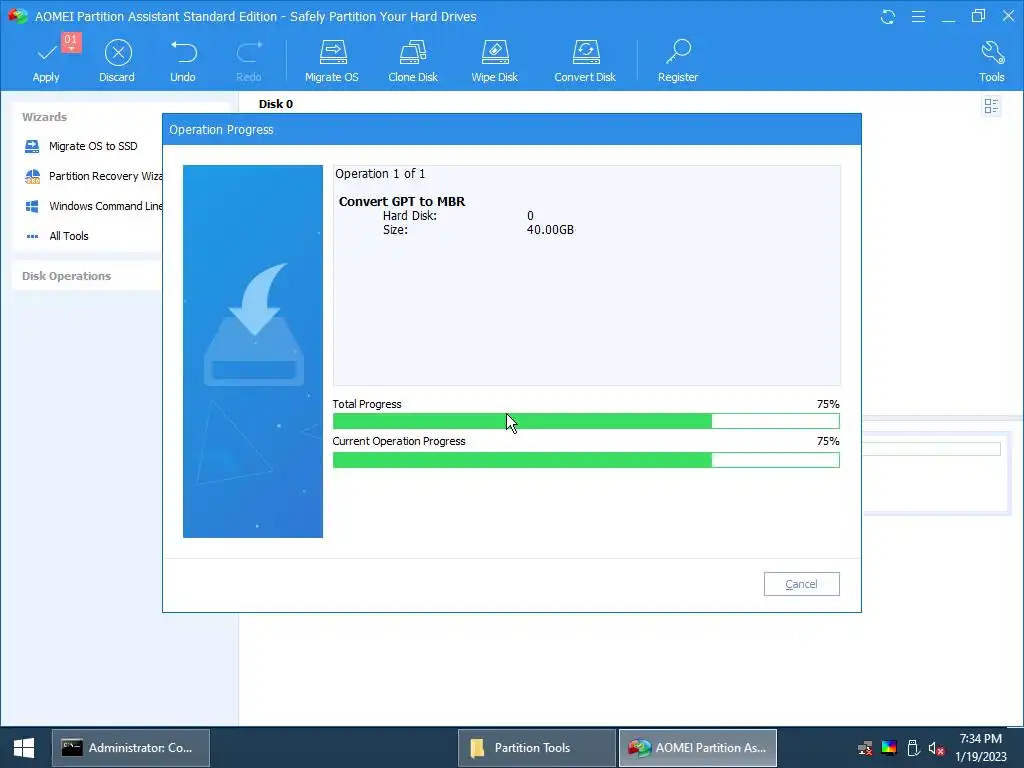Click the Undo arrow icon
Image resolution: width=1024 pixels, height=768 pixels.
(184, 52)
